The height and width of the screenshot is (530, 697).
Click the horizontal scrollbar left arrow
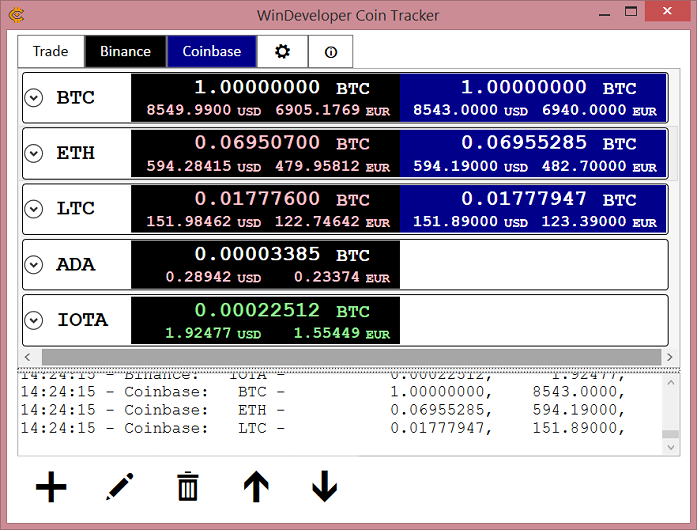tap(28, 357)
